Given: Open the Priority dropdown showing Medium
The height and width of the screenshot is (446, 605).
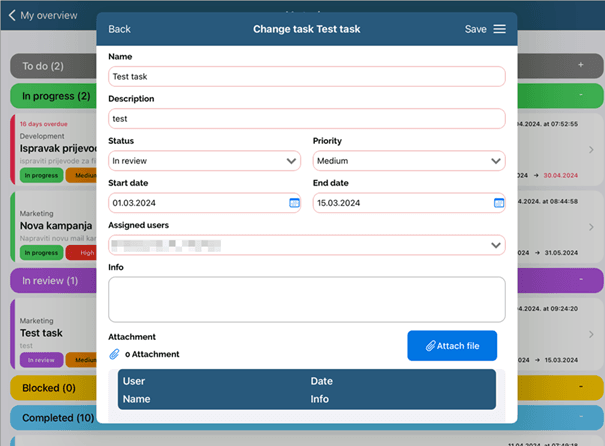Looking at the screenshot, I should 409,160.
